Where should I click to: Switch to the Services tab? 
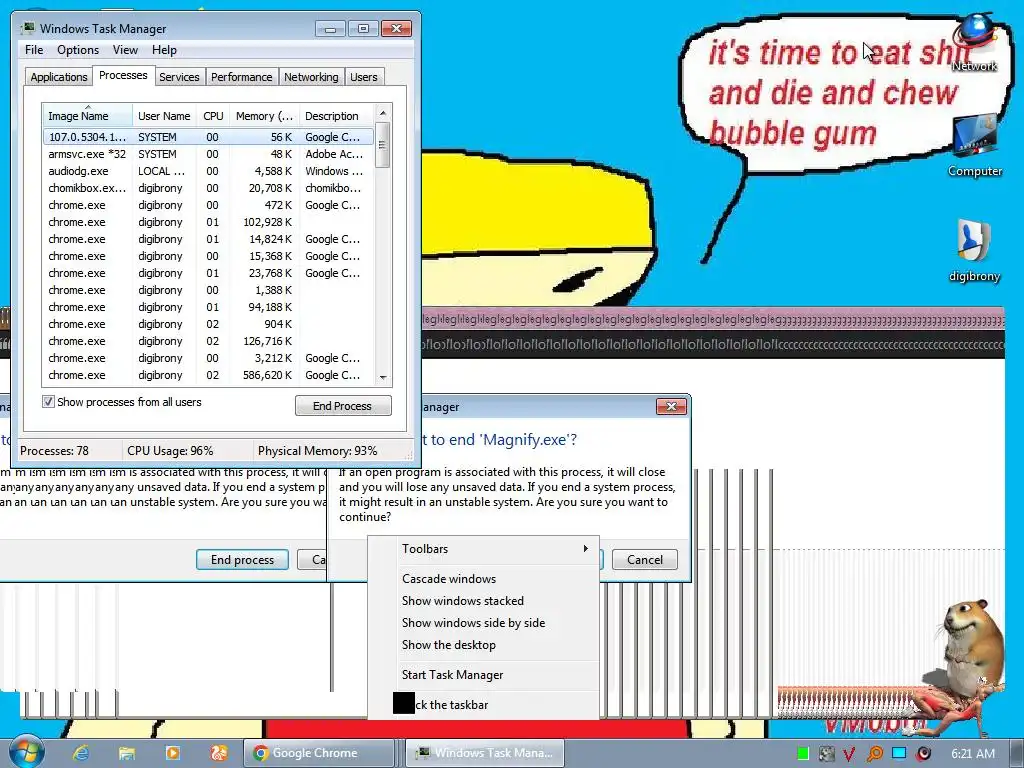[179, 77]
